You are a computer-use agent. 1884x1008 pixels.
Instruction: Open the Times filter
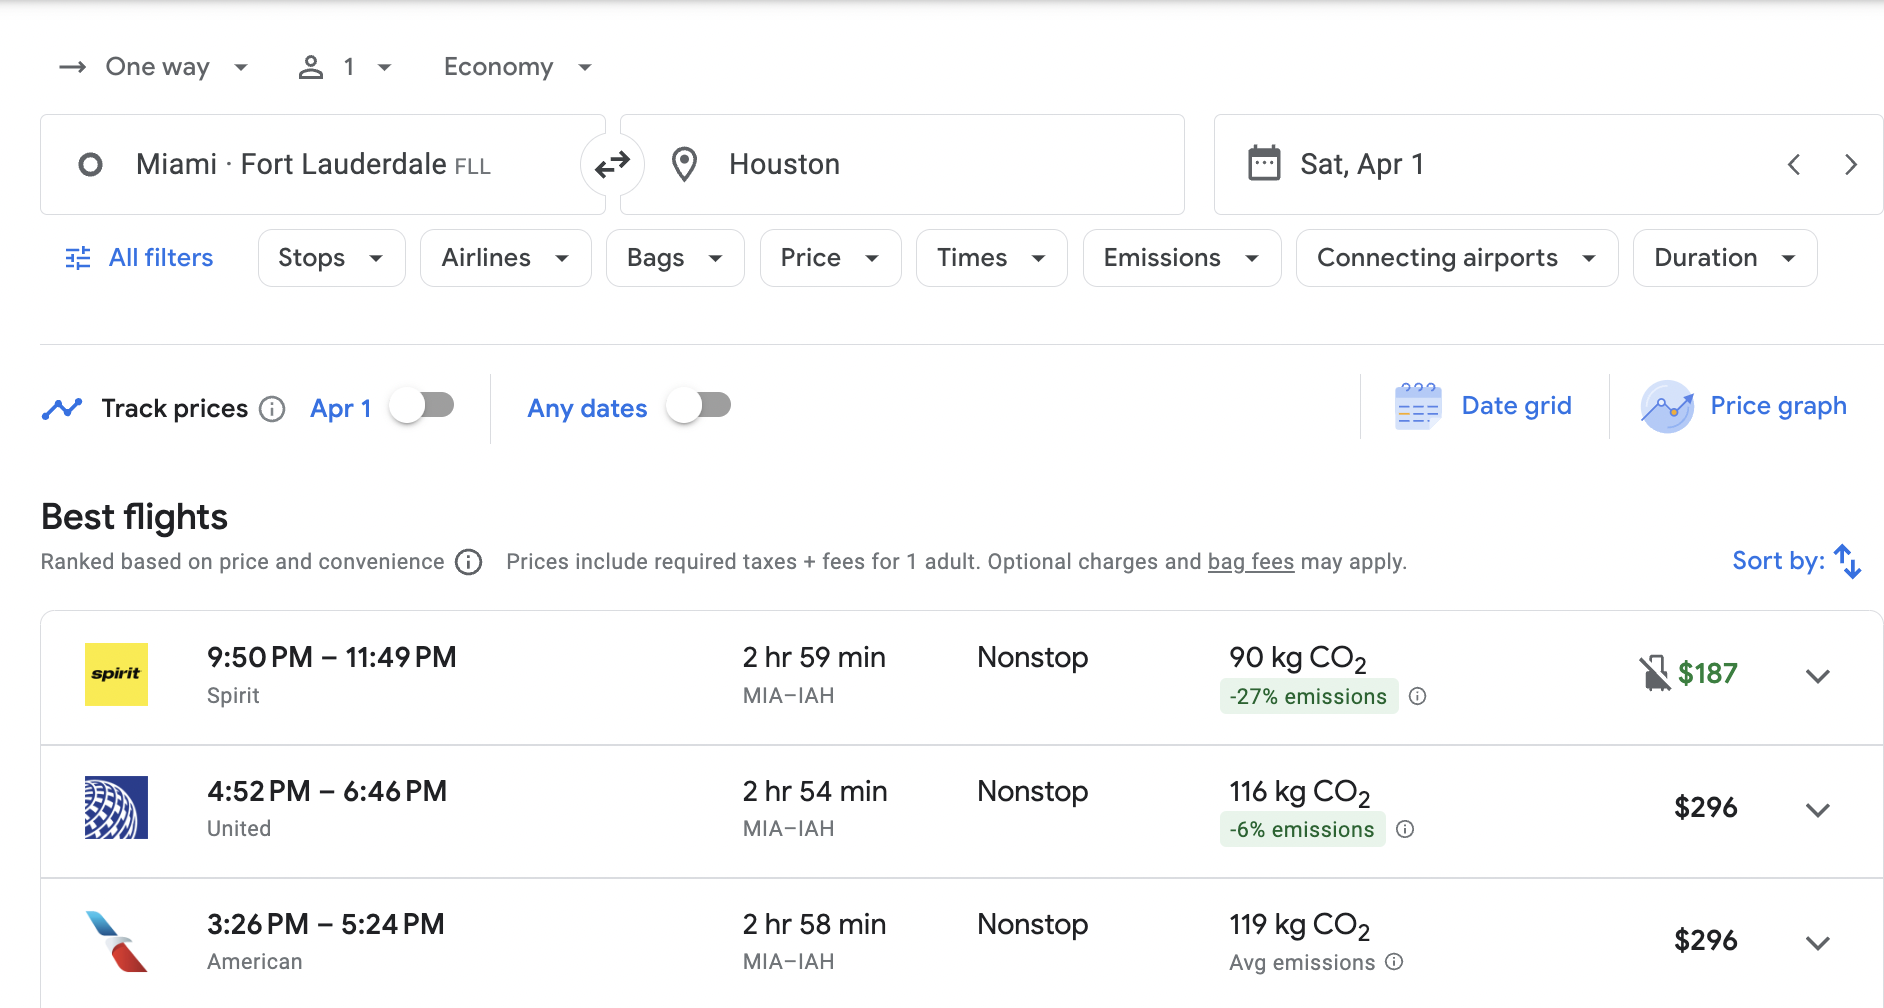coord(992,258)
